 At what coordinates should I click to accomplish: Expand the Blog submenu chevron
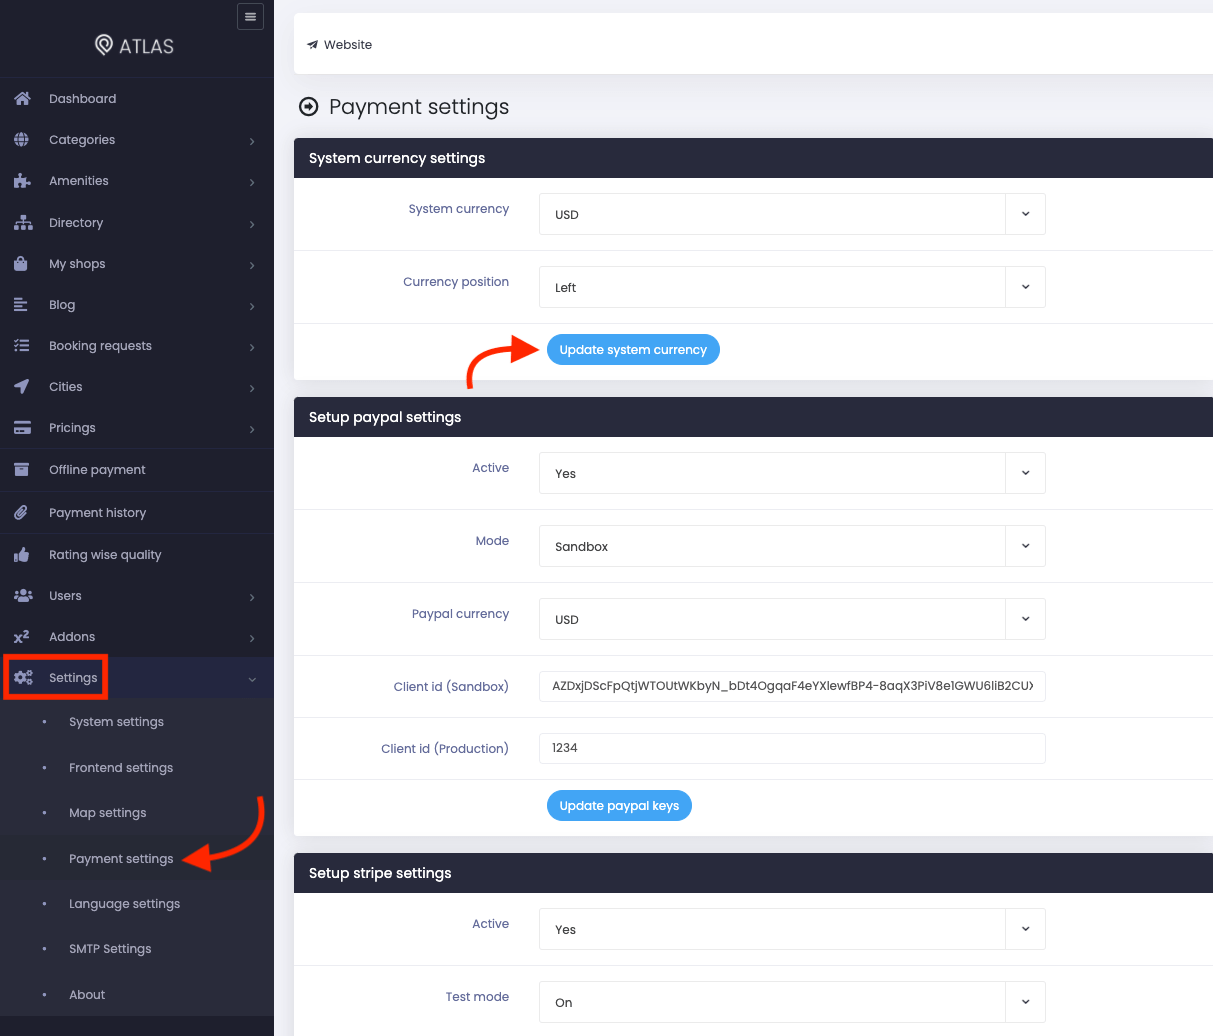(x=252, y=306)
